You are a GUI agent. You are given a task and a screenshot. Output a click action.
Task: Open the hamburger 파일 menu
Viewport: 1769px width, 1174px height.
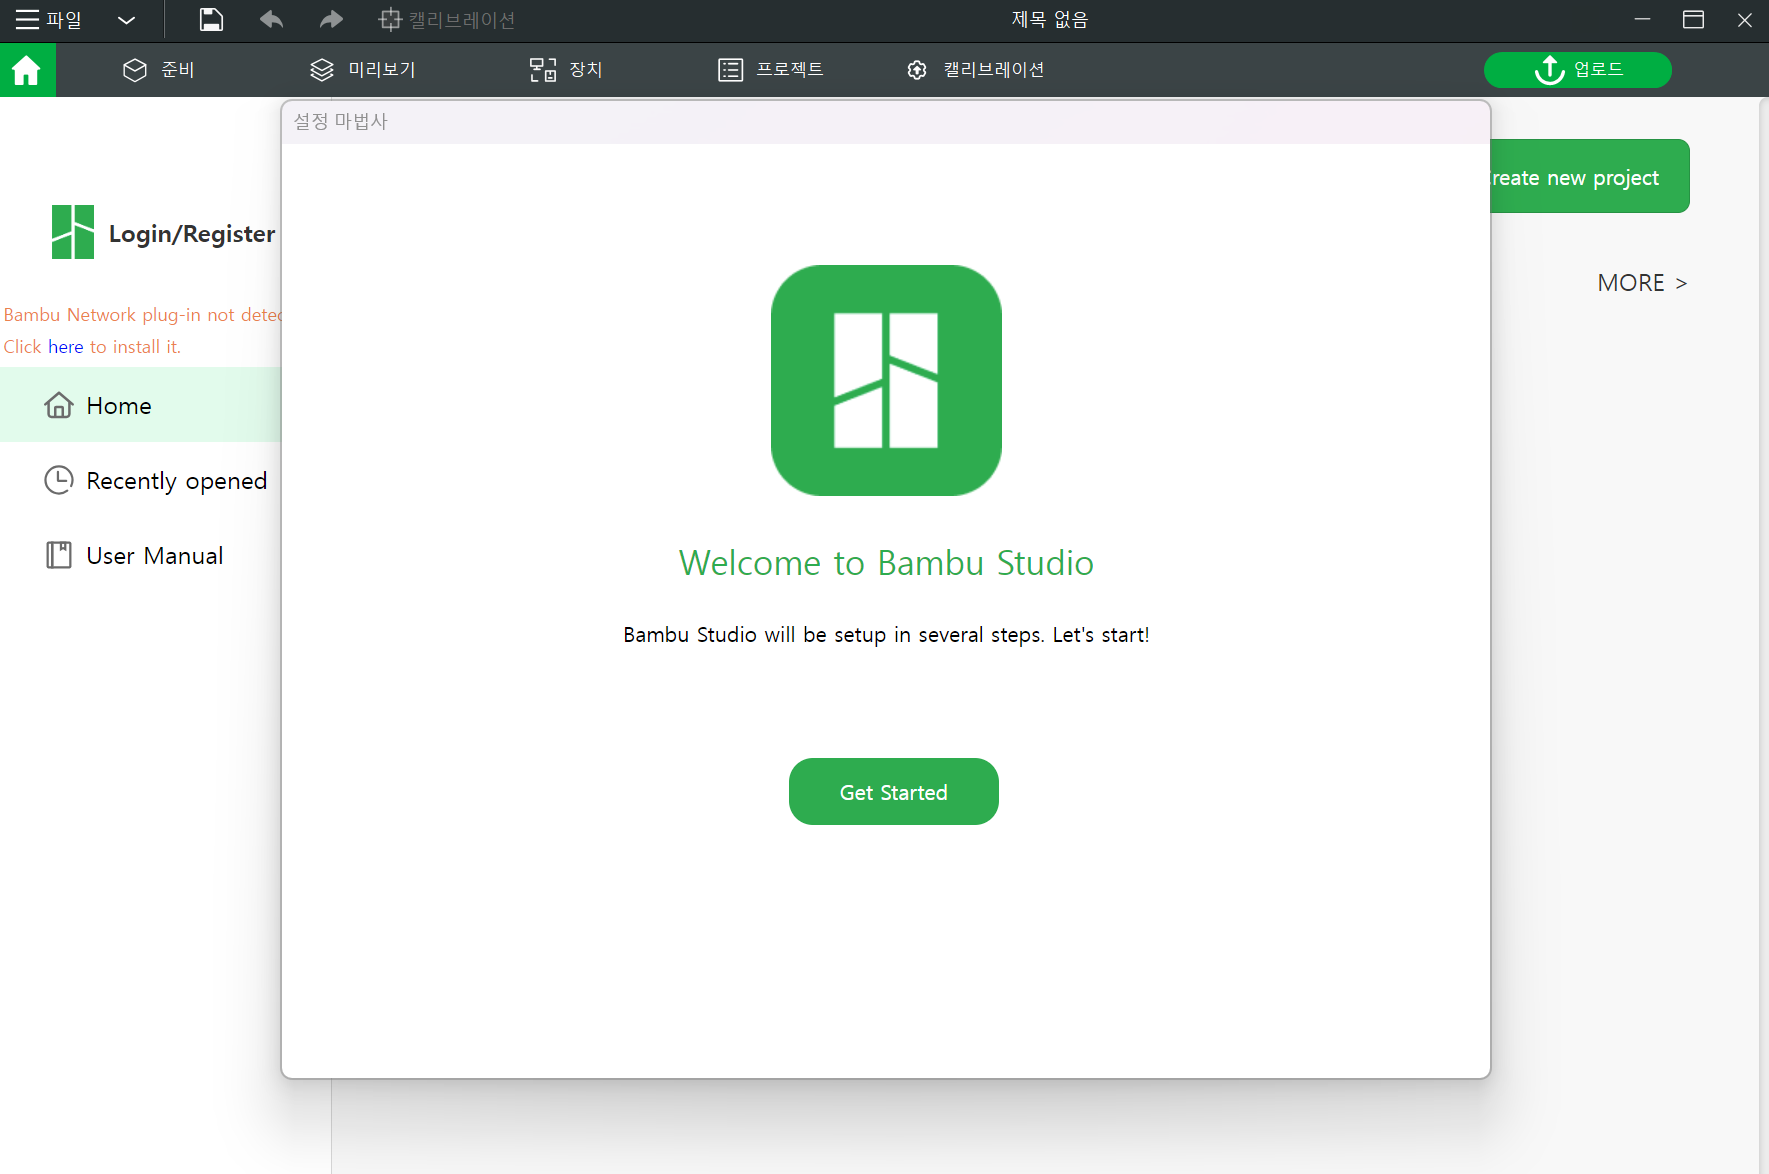48,20
